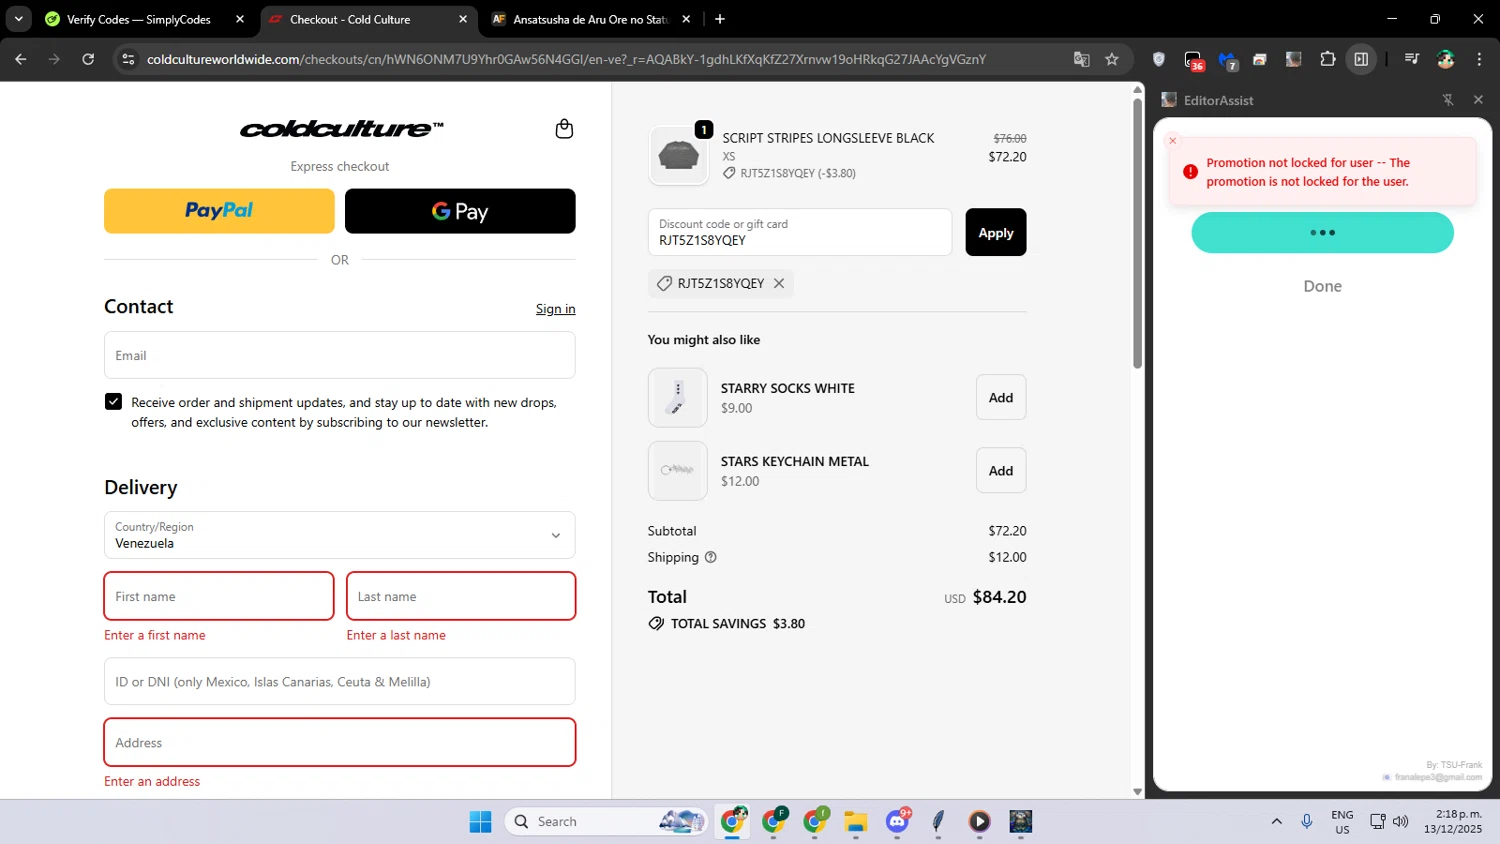
Task: View site information icon in address bar
Action: (x=128, y=59)
